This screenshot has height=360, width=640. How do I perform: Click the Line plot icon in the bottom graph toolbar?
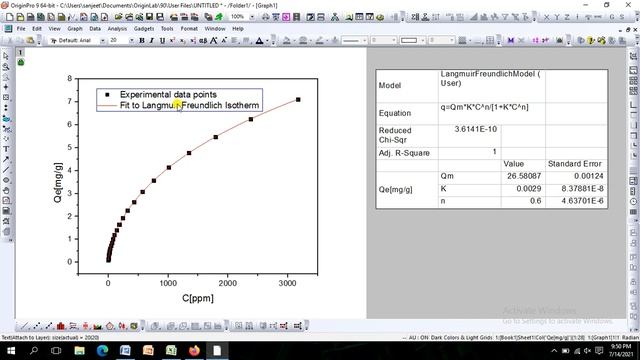[x=25, y=326]
